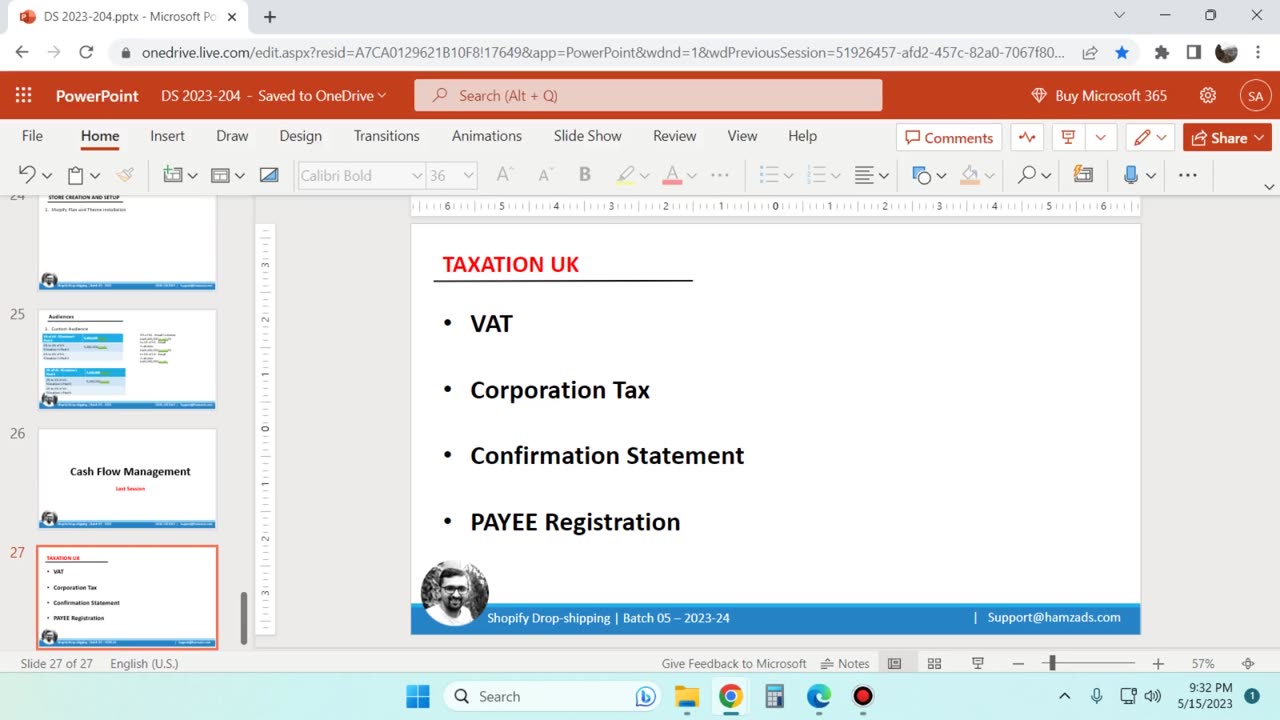The width and height of the screenshot is (1280, 720).
Task: Switch to the Insert tab
Action: click(167, 136)
